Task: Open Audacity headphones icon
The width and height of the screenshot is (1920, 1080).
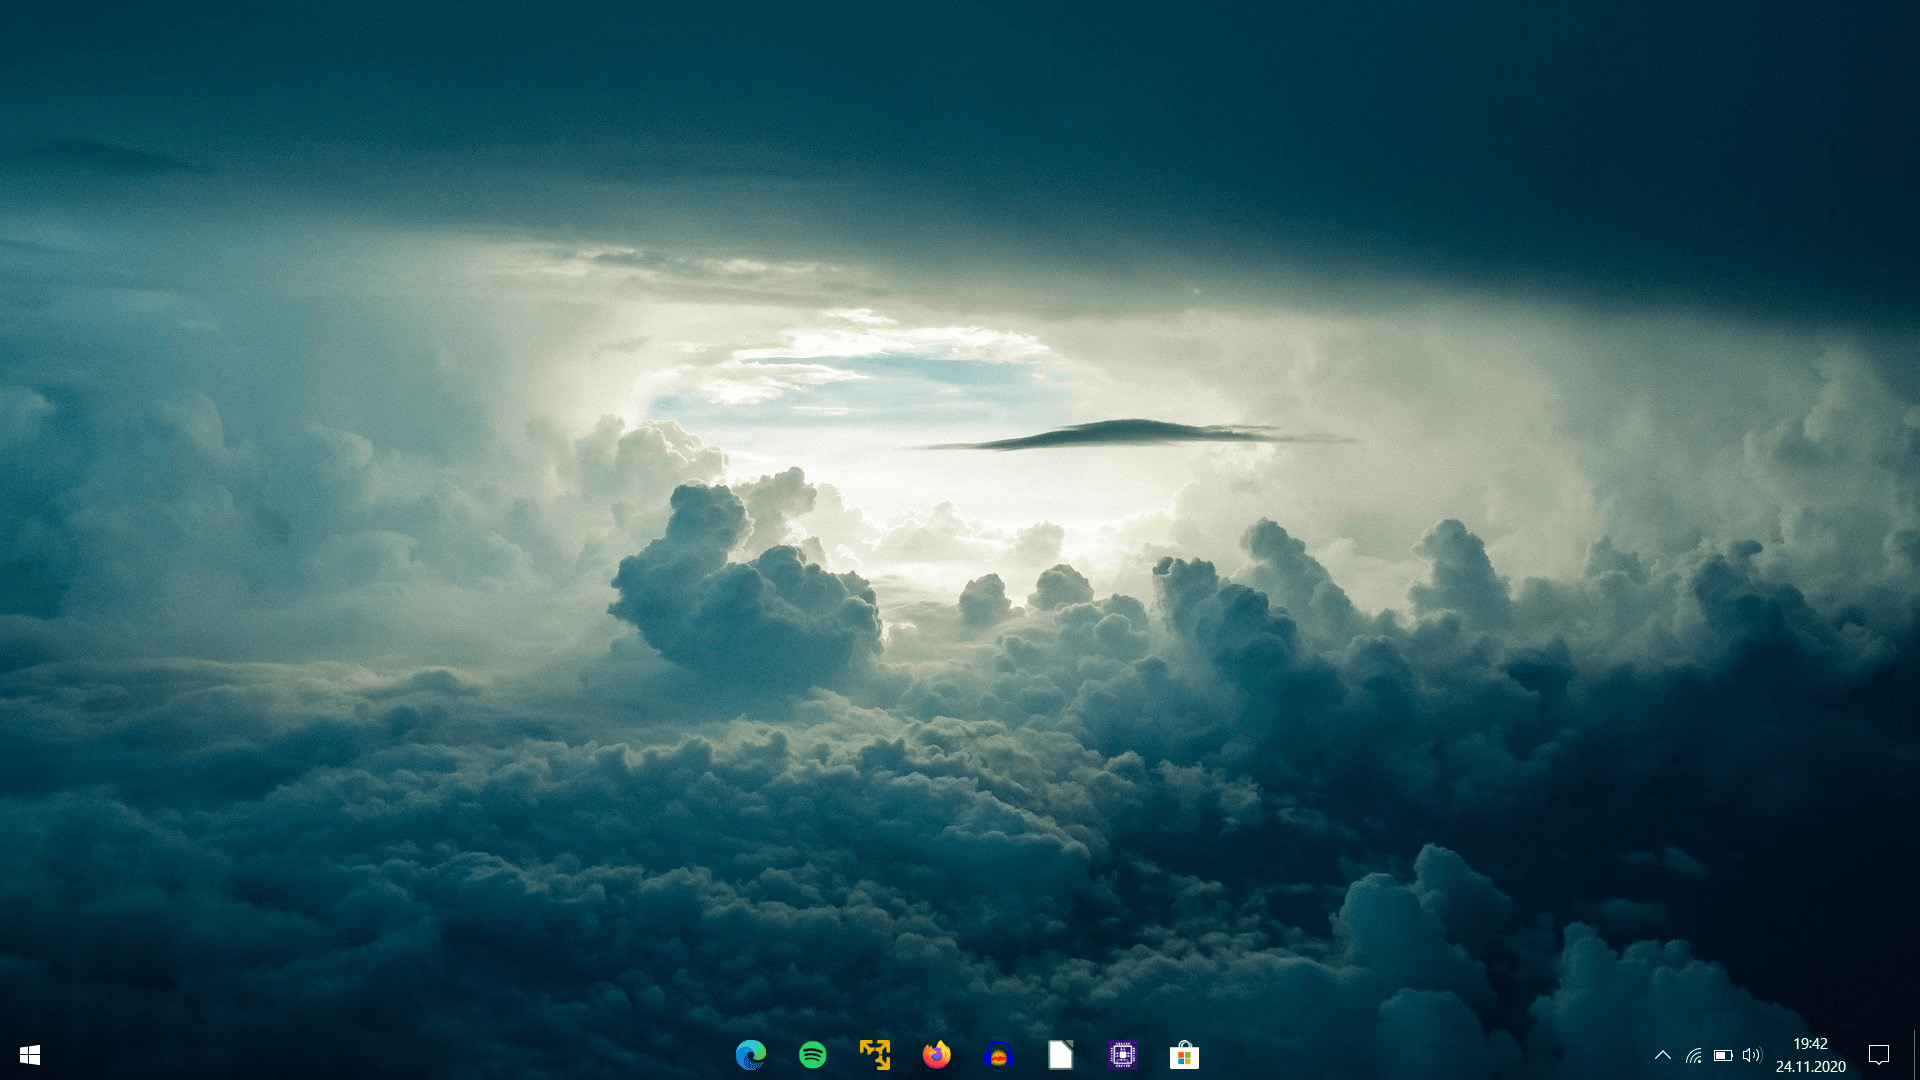Action: click(x=998, y=1055)
